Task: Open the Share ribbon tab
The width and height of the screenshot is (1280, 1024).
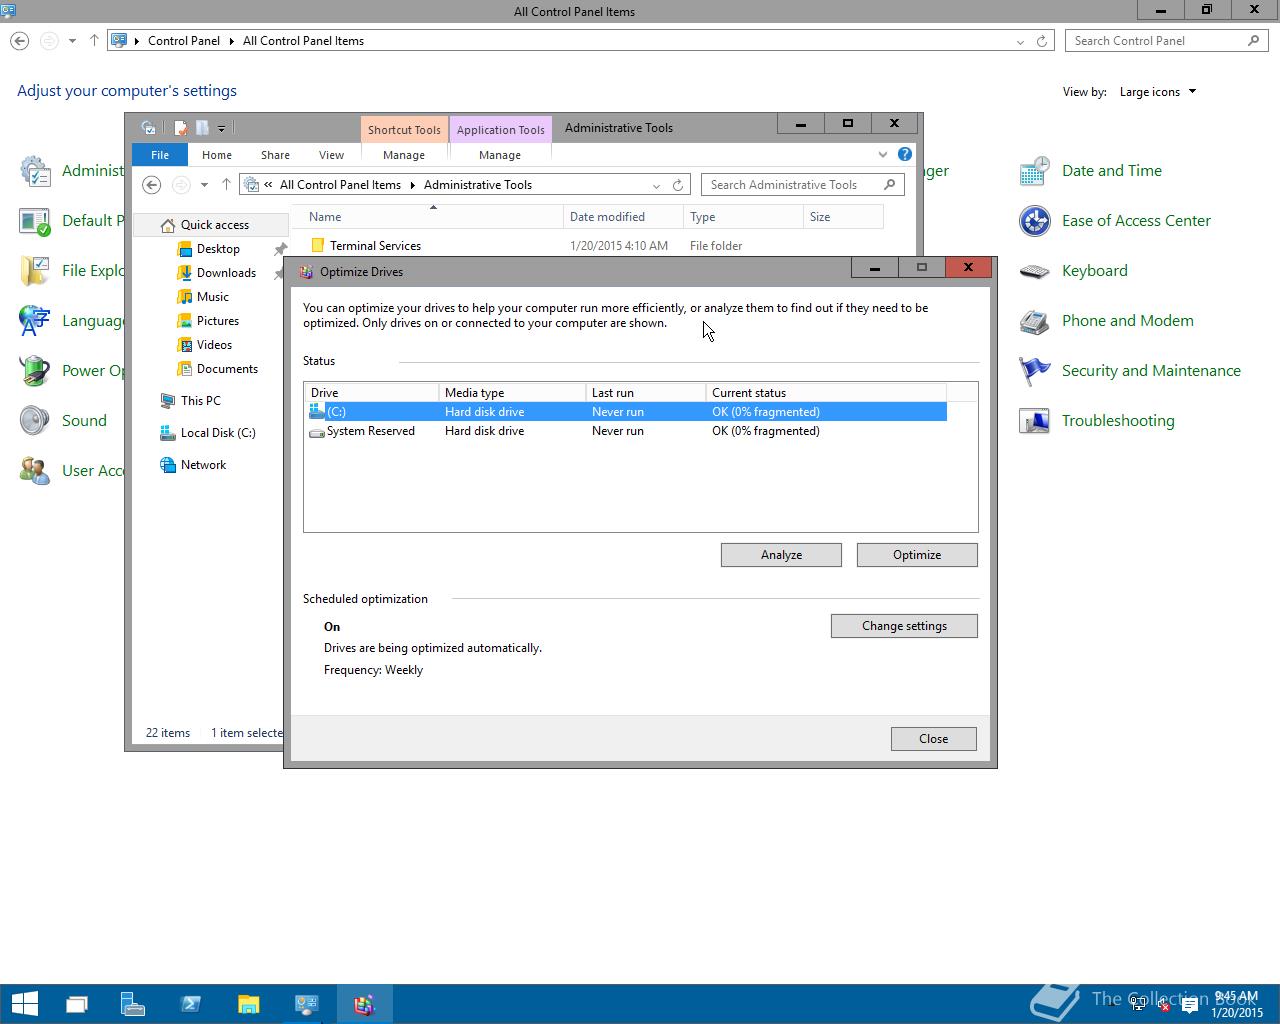Action: [x=275, y=155]
